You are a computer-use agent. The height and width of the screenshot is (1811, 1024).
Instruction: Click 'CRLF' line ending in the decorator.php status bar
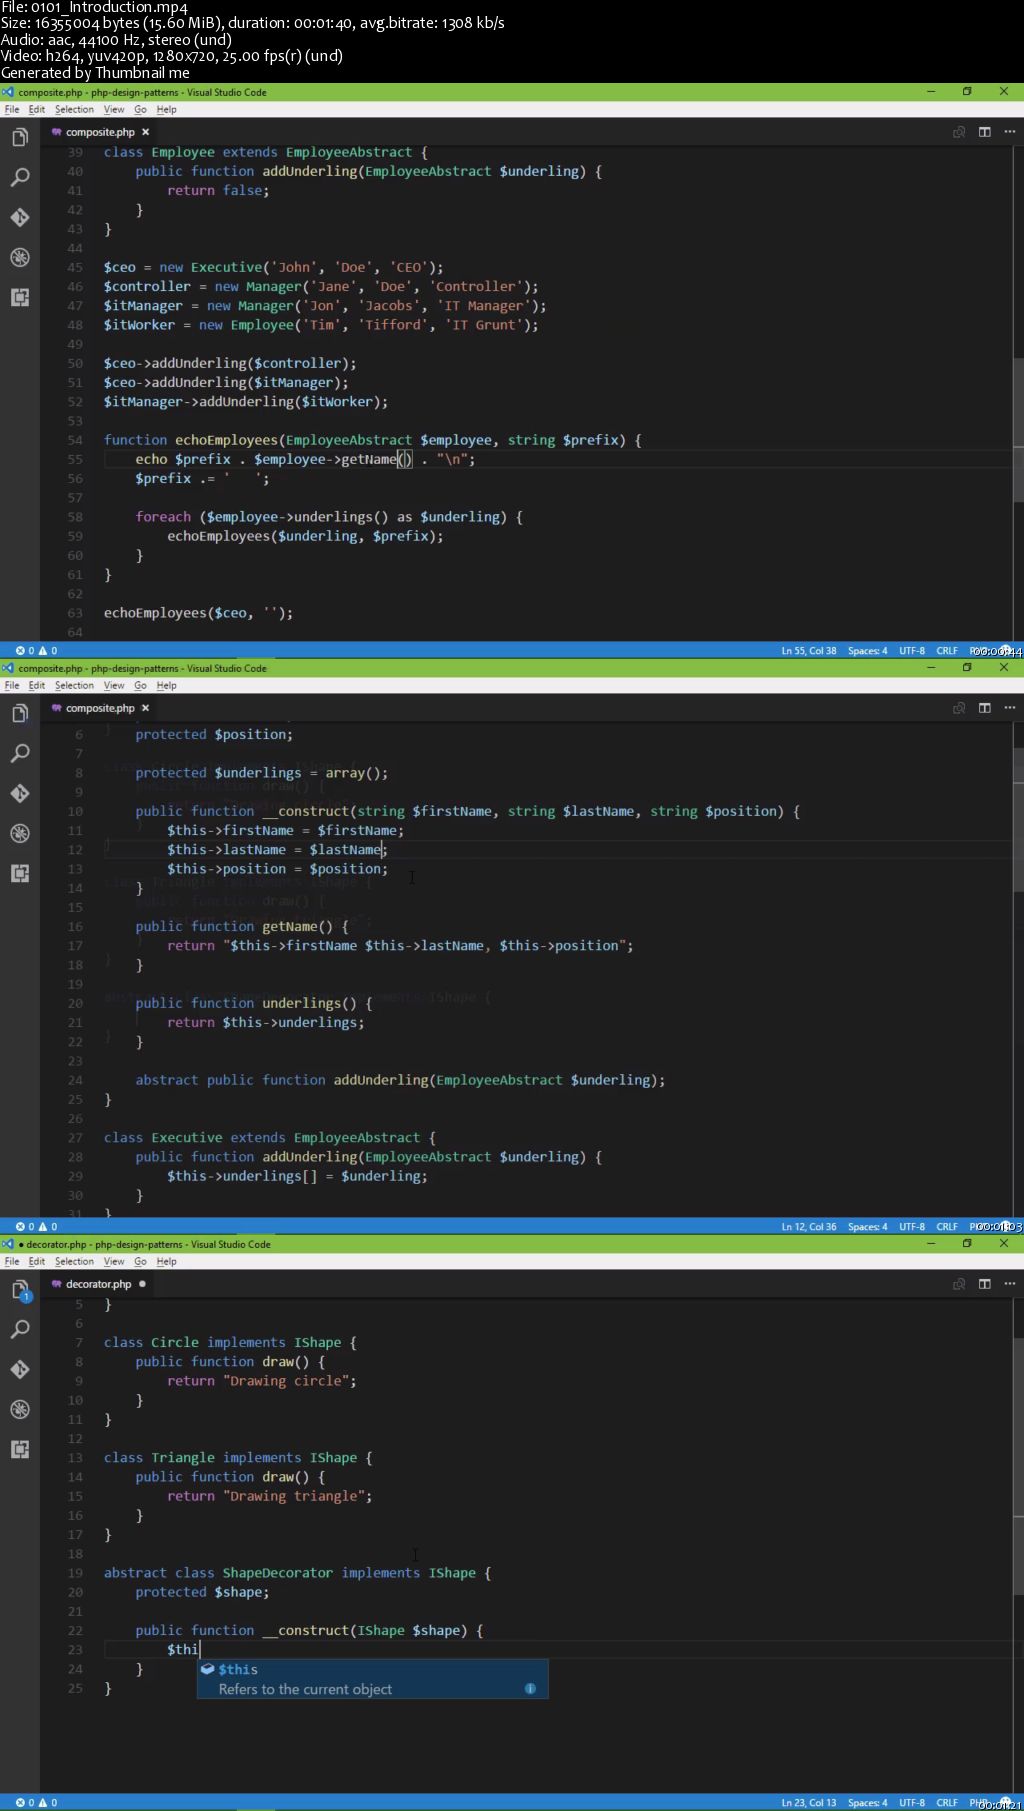[x=947, y=1802]
